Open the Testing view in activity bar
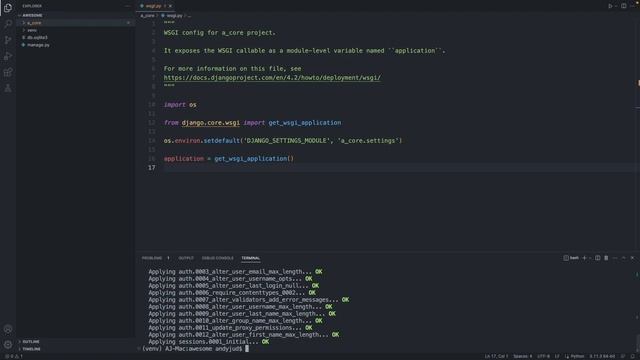 coord(8,88)
